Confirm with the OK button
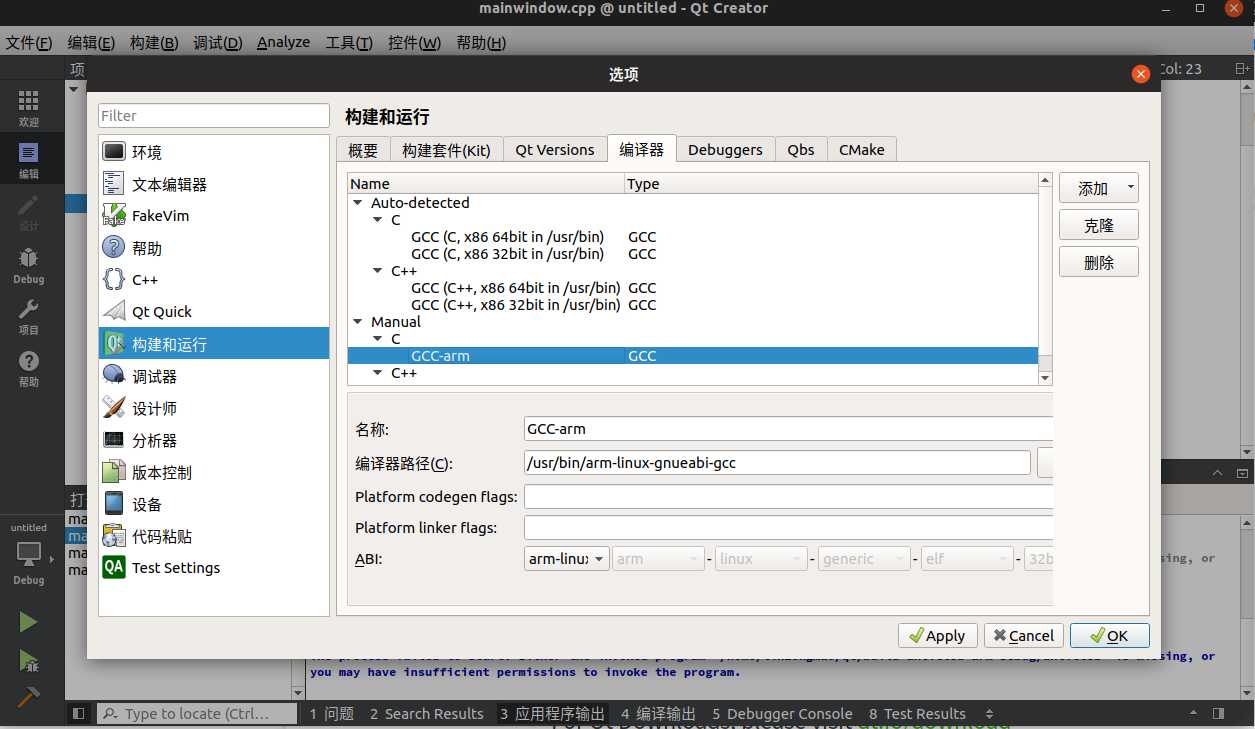1255x729 pixels. click(x=1110, y=636)
